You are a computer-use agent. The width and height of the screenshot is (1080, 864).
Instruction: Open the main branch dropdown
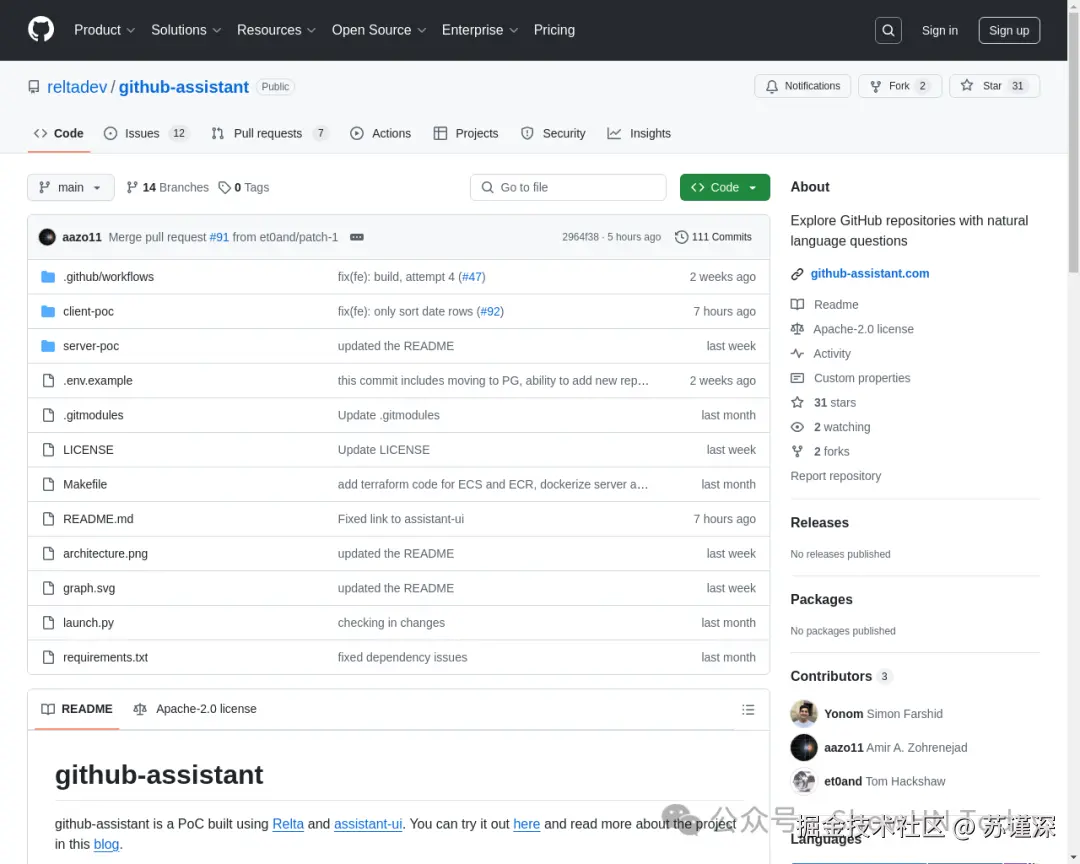(71, 187)
